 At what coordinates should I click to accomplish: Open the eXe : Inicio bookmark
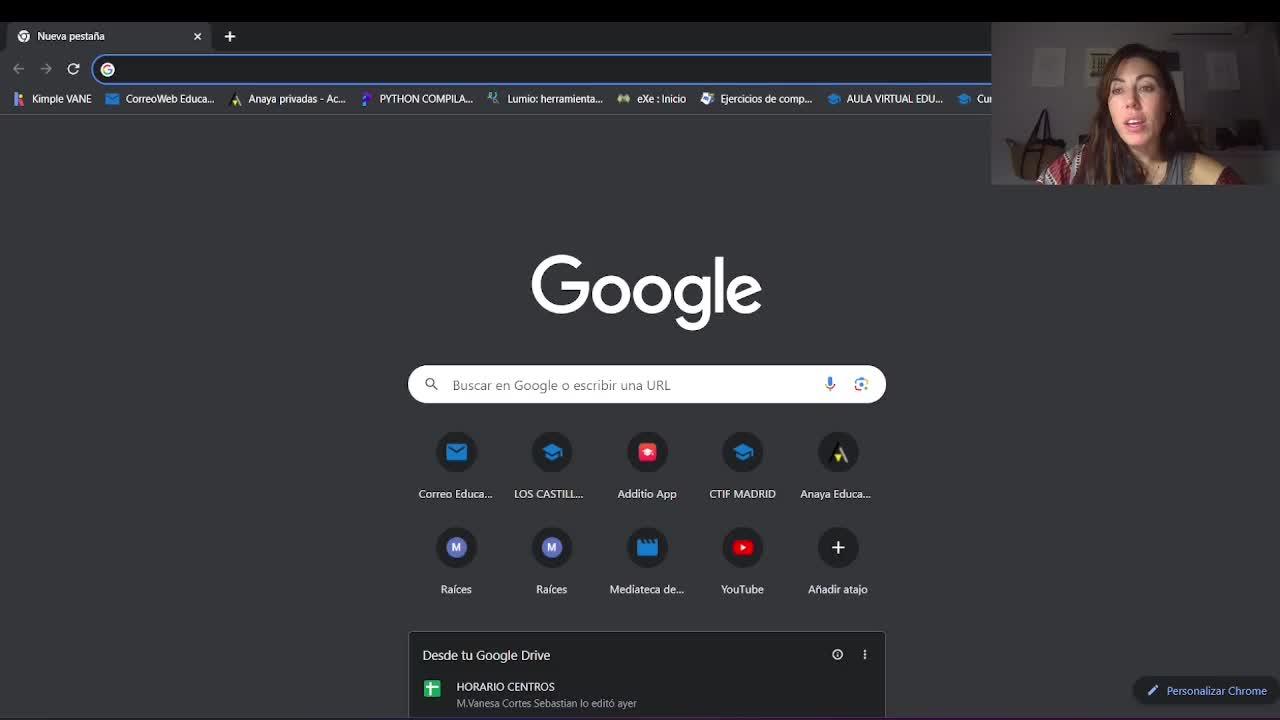coord(652,99)
